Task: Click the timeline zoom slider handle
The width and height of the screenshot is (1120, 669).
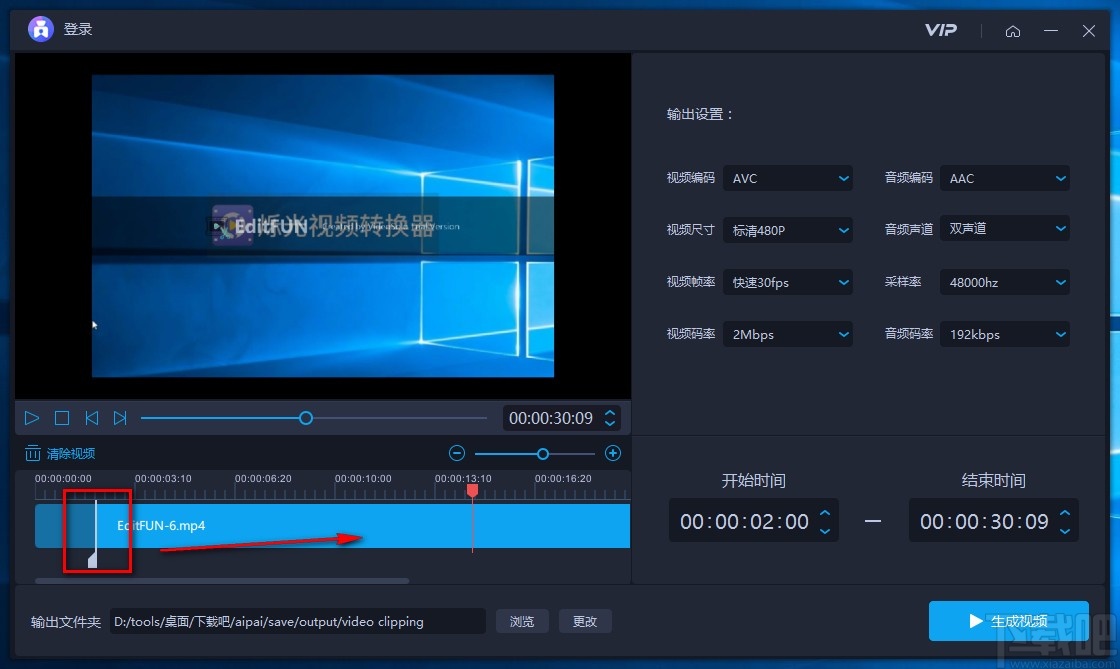Action: (x=543, y=453)
